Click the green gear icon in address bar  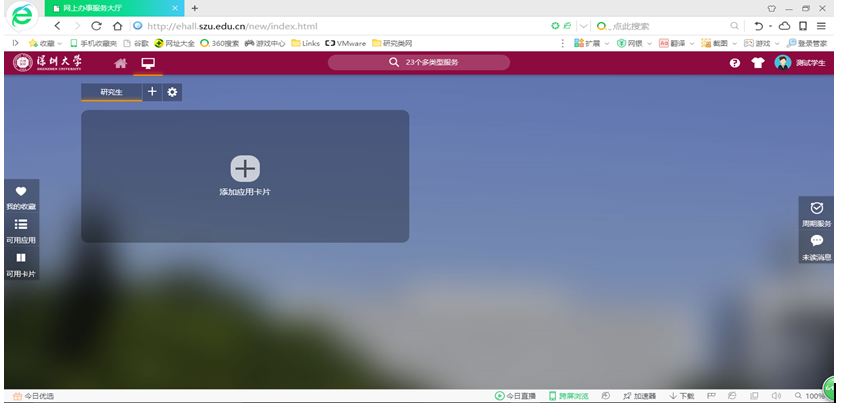[555, 26]
